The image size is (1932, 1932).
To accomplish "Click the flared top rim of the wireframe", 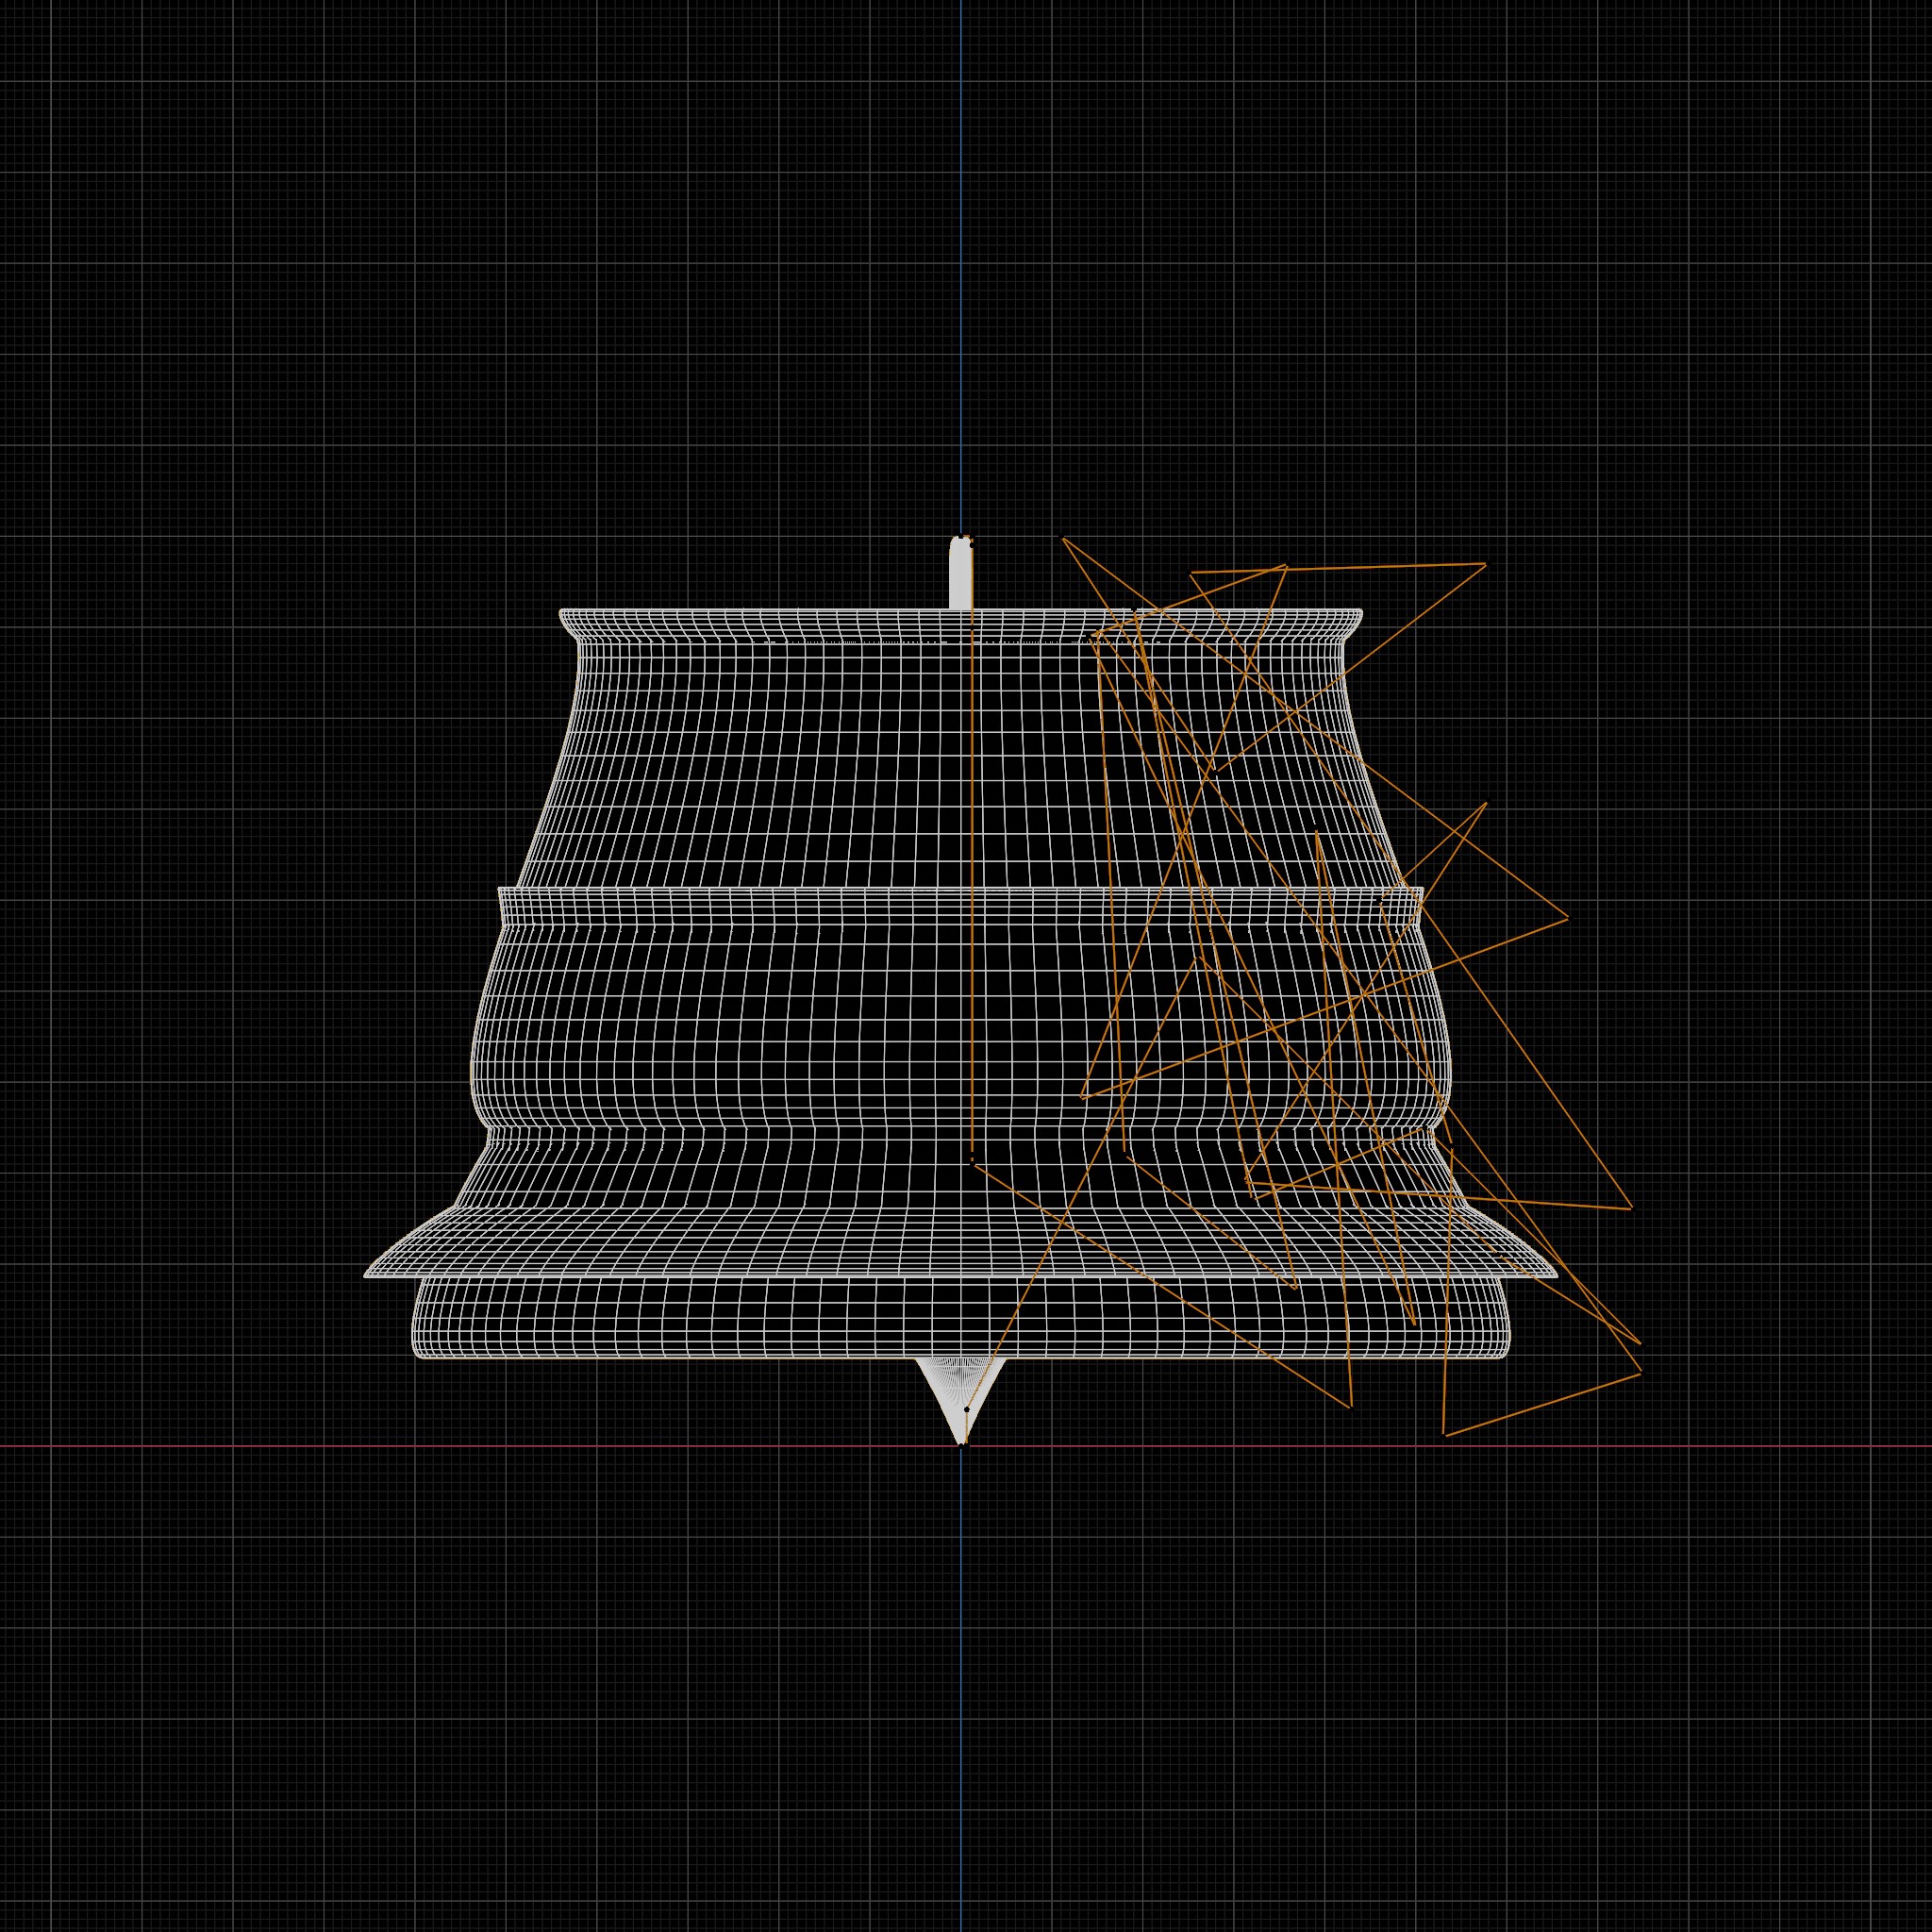I will tap(960, 622).
